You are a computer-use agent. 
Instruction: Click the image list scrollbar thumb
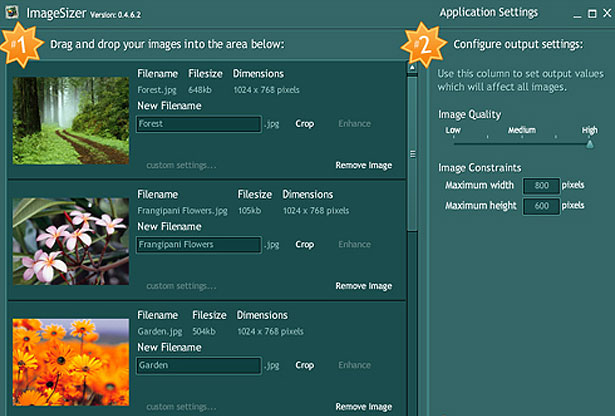click(412, 154)
